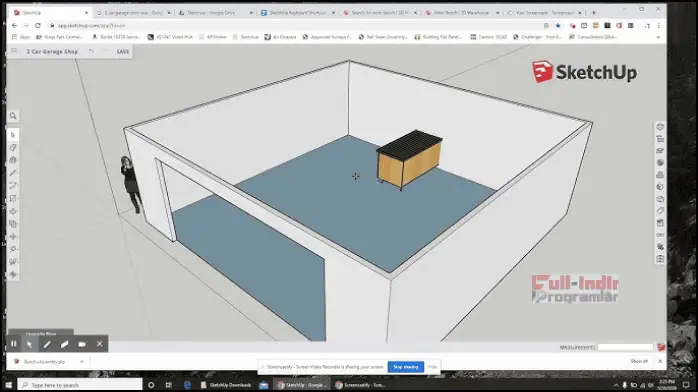Image resolution: width=698 pixels, height=392 pixels.
Task: Toggle the Screencastify webcam embed
Action: 82,344
